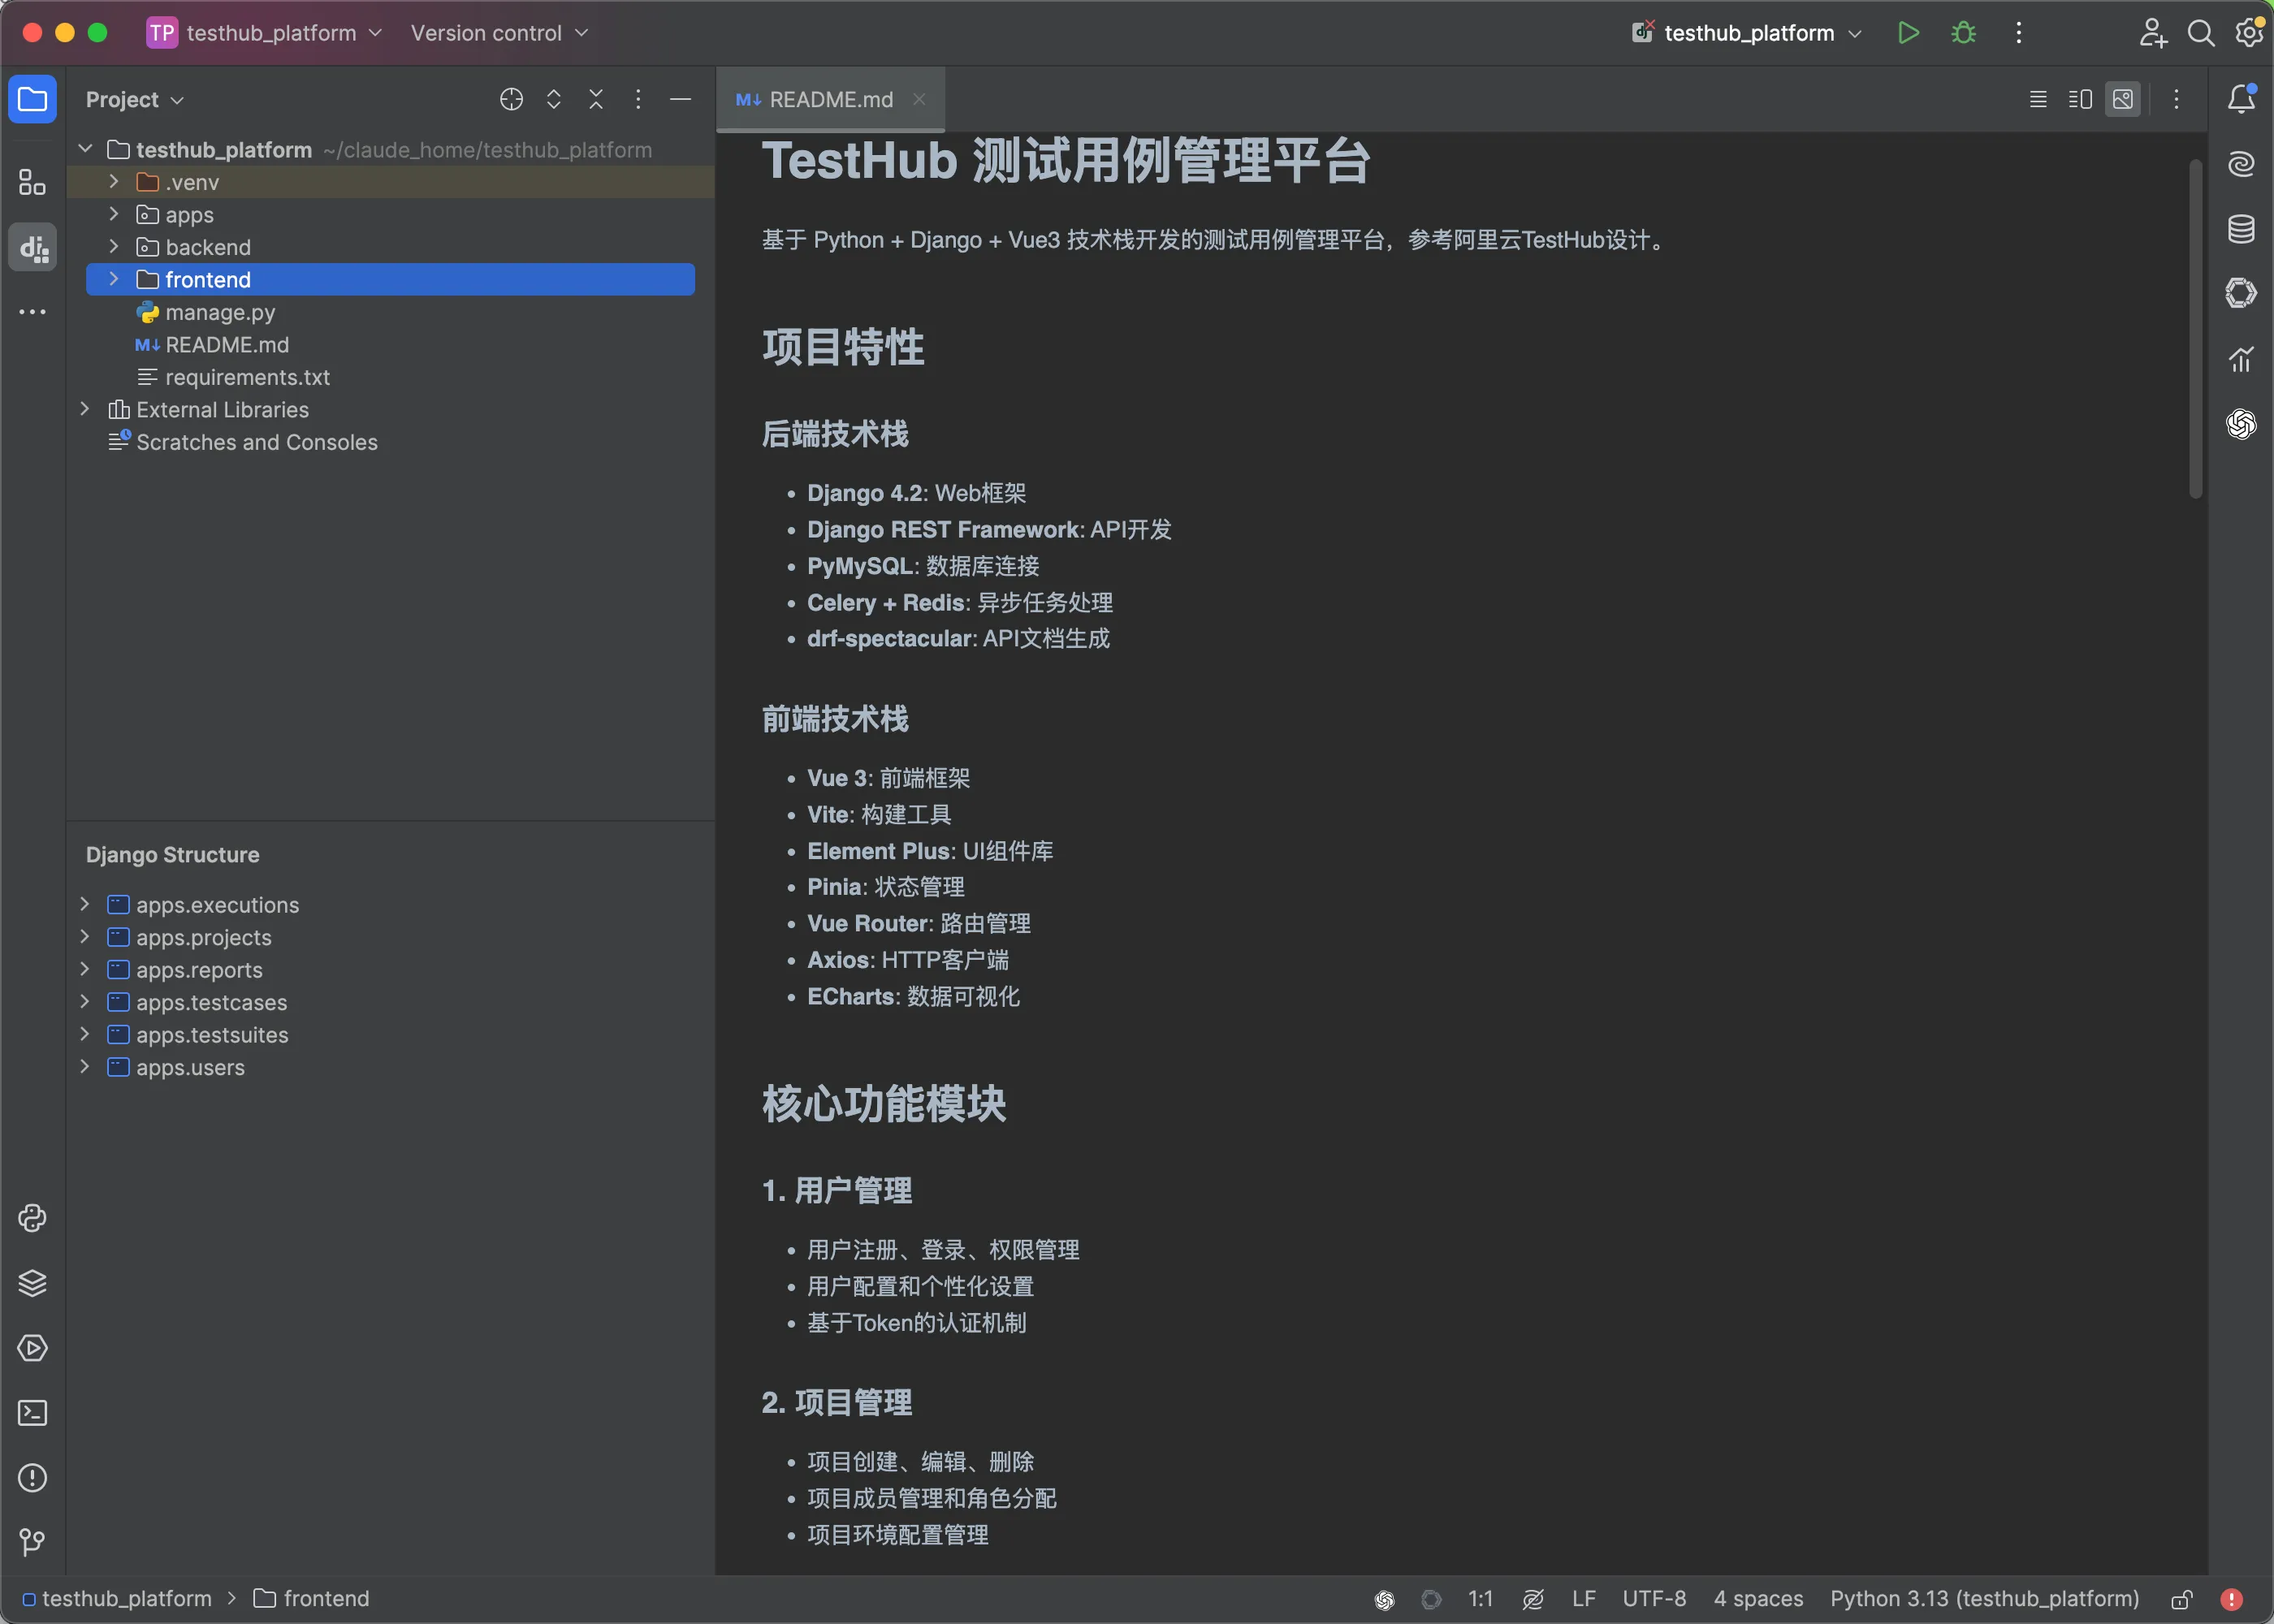
Task: Click the Debug bug icon
Action: (1963, 33)
